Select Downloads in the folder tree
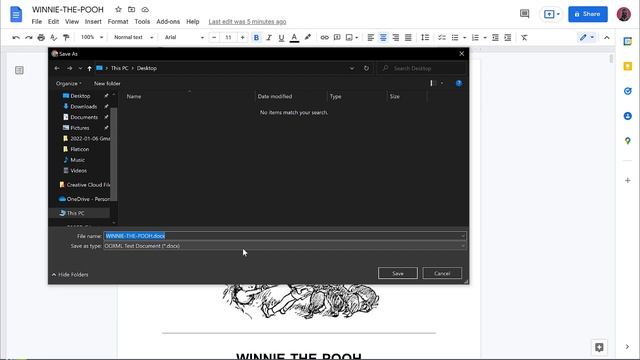The image size is (640, 360). coord(83,107)
